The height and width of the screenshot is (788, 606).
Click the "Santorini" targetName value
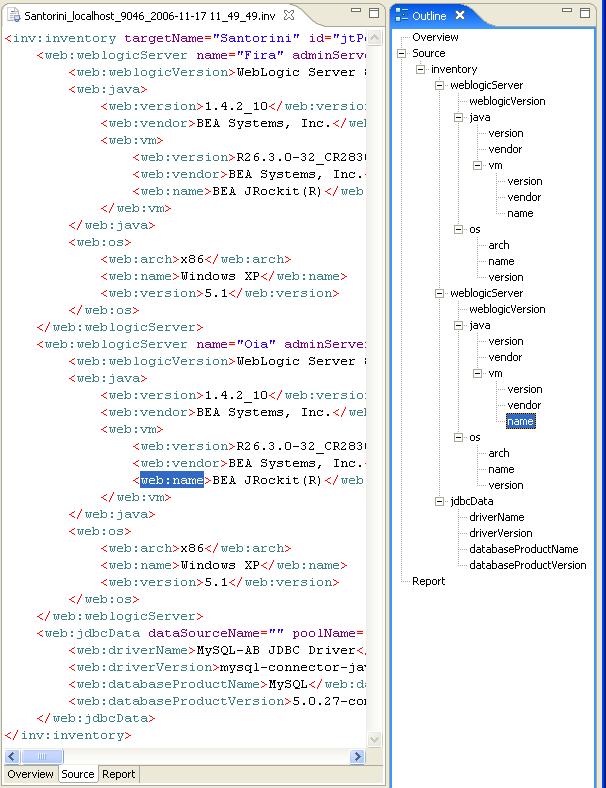(256, 38)
